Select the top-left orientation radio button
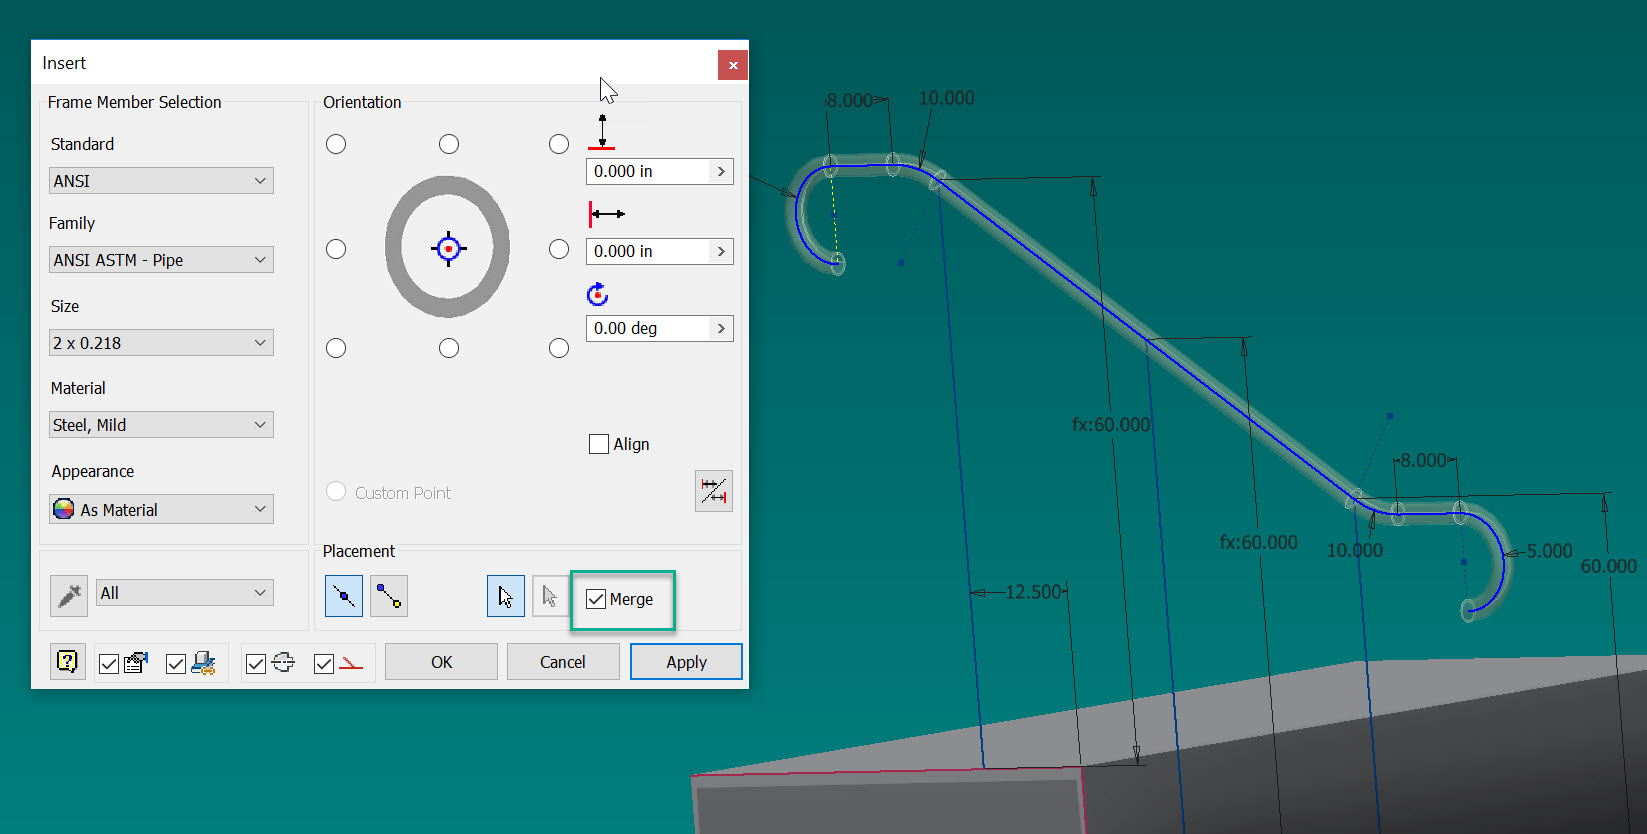The height and width of the screenshot is (834, 1647). click(x=336, y=144)
